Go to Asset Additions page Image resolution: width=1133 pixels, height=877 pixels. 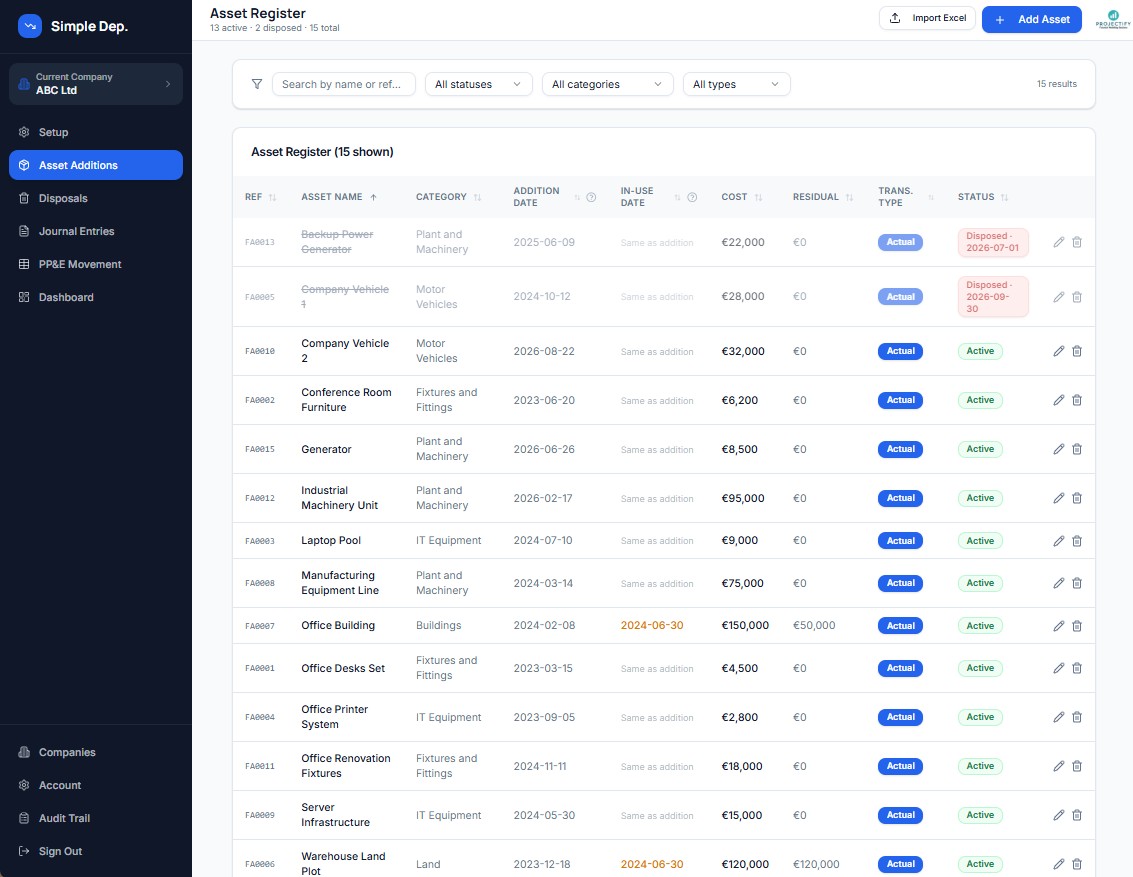pyautogui.click(x=95, y=165)
